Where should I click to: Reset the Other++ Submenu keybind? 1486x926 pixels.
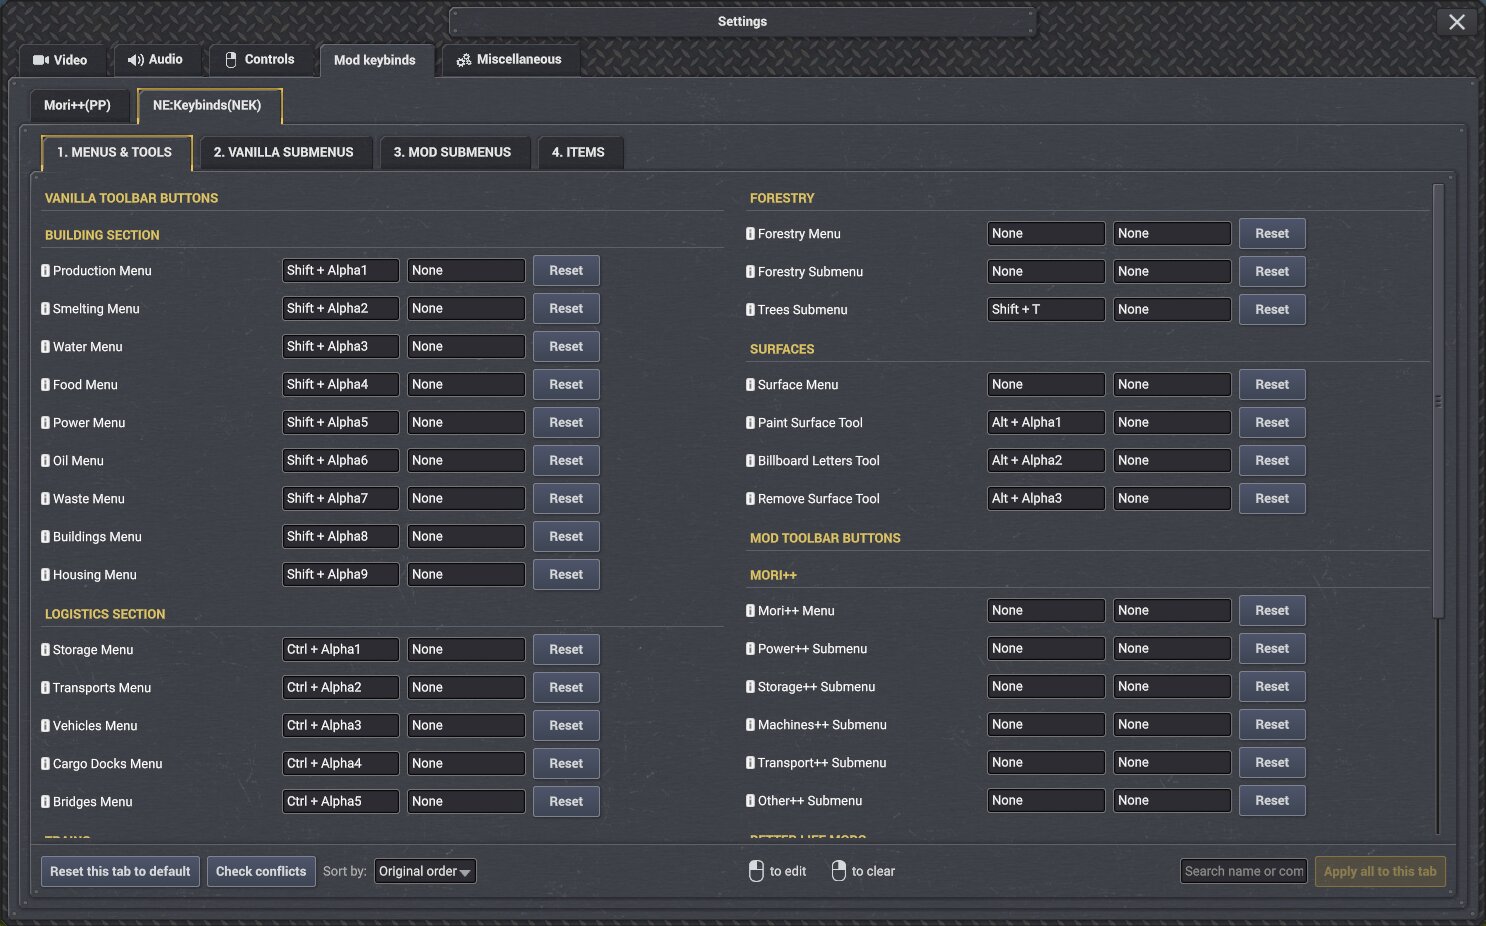[x=1272, y=801]
